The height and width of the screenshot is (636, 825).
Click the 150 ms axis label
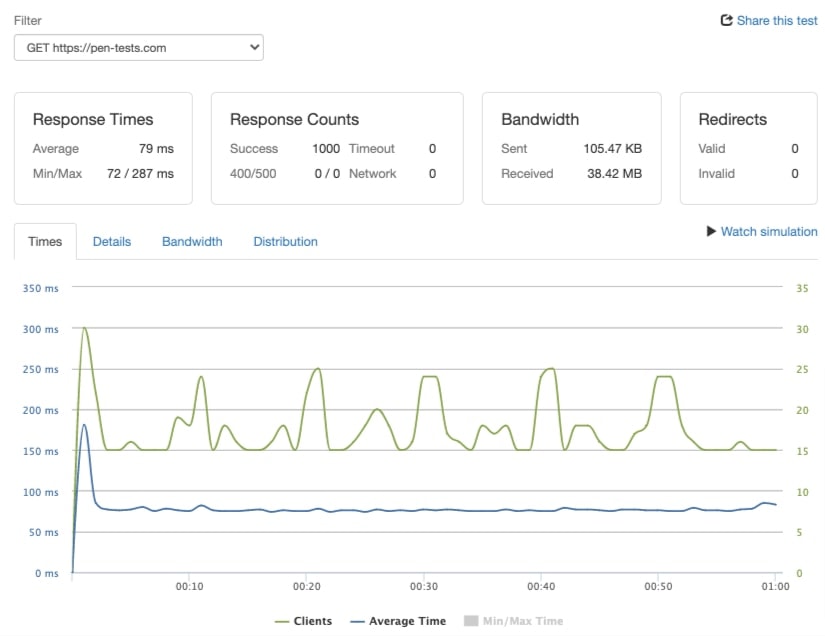[41, 451]
